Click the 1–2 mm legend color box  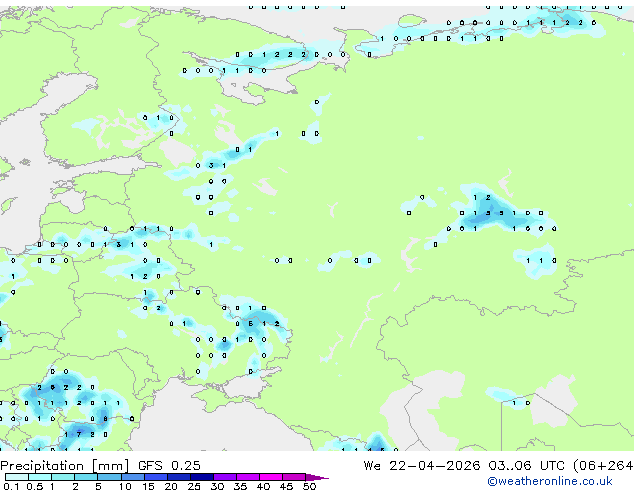tap(63, 477)
